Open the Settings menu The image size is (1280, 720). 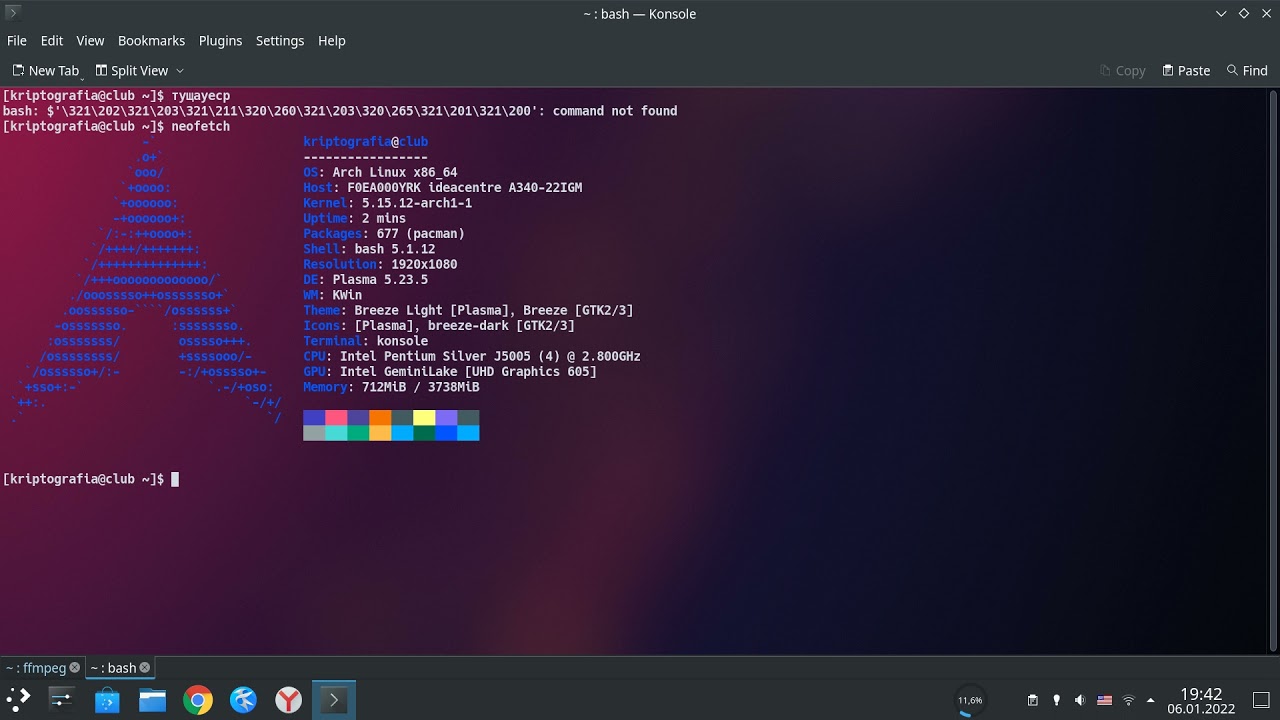tap(280, 41)
